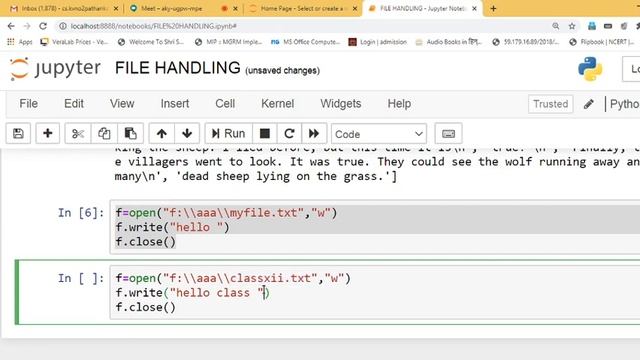Move selected cell up arrow
Viewport: 640px width, 360px height.
pos(162,133)
